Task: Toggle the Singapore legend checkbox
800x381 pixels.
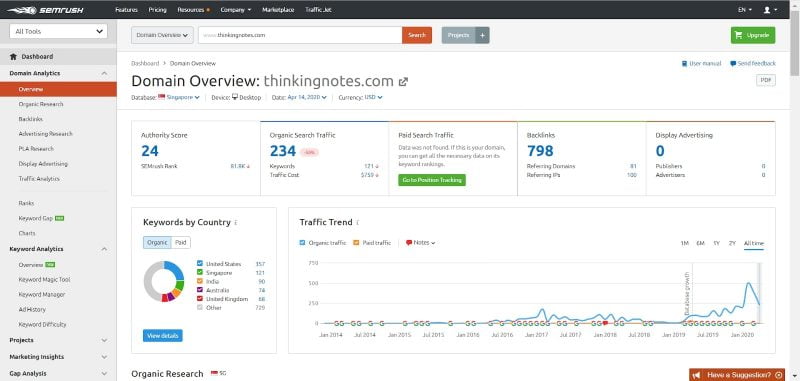Action: point(199,272)
